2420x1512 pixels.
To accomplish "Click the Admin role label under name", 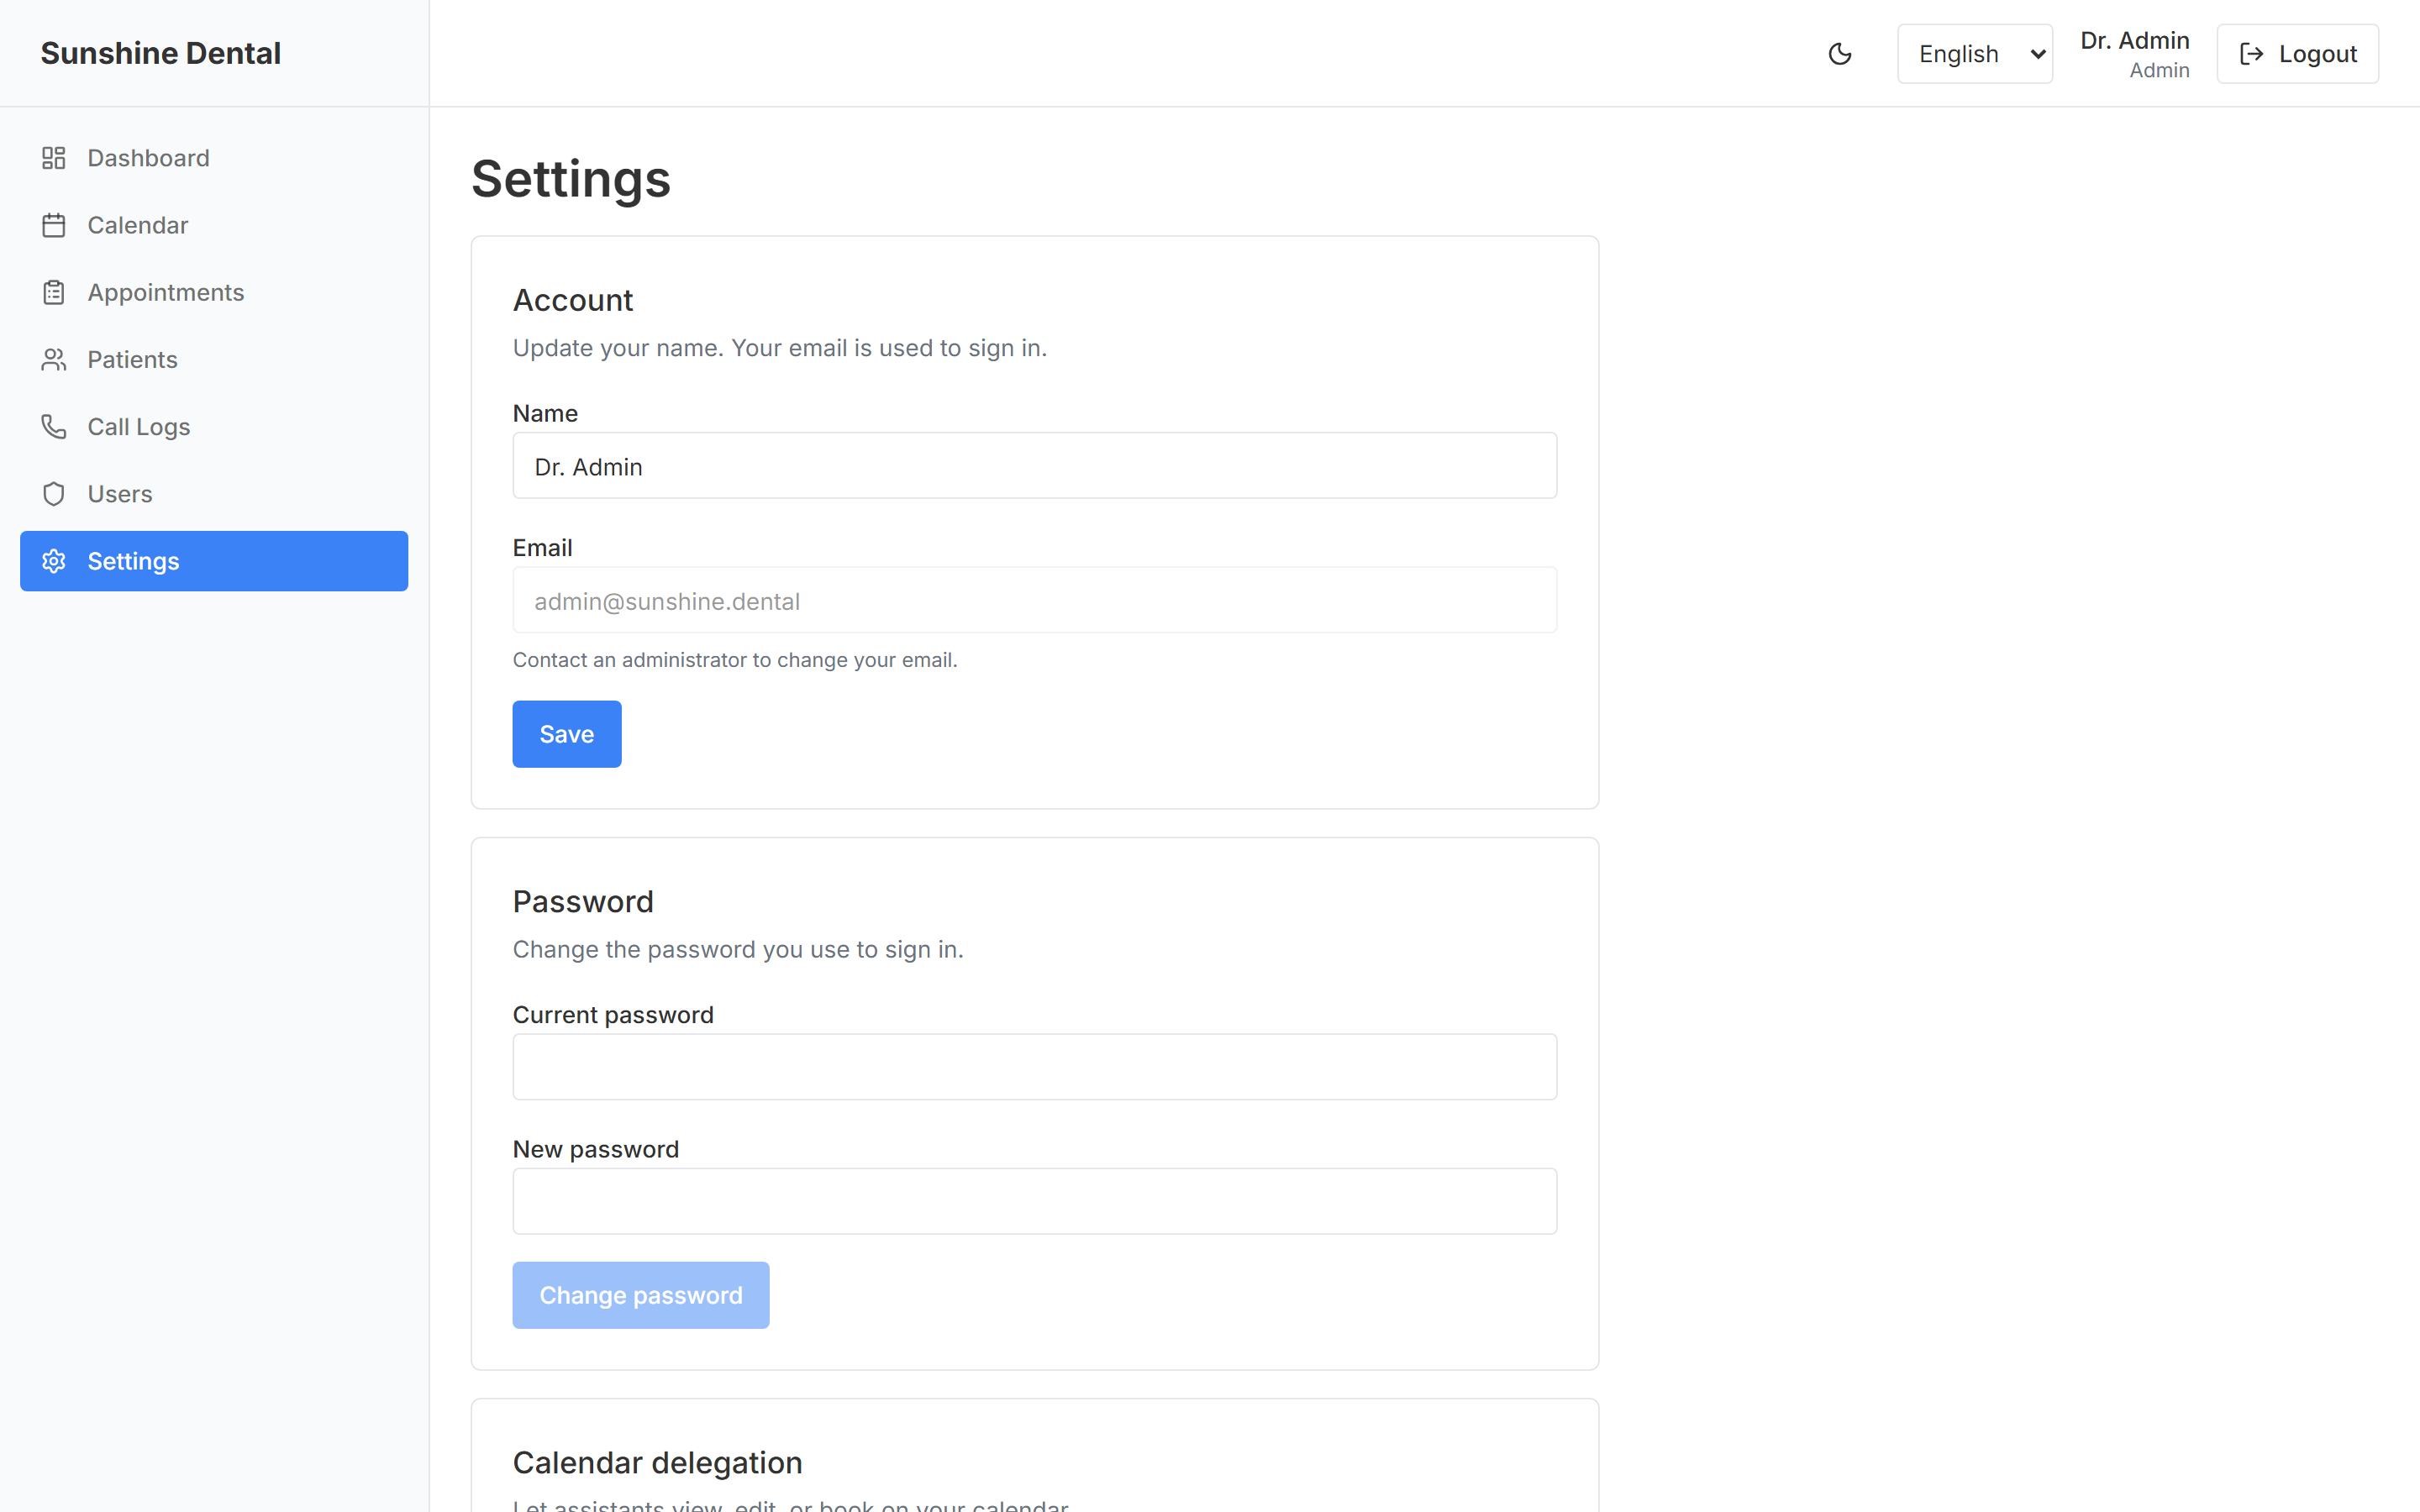I will coord(2159,70).
